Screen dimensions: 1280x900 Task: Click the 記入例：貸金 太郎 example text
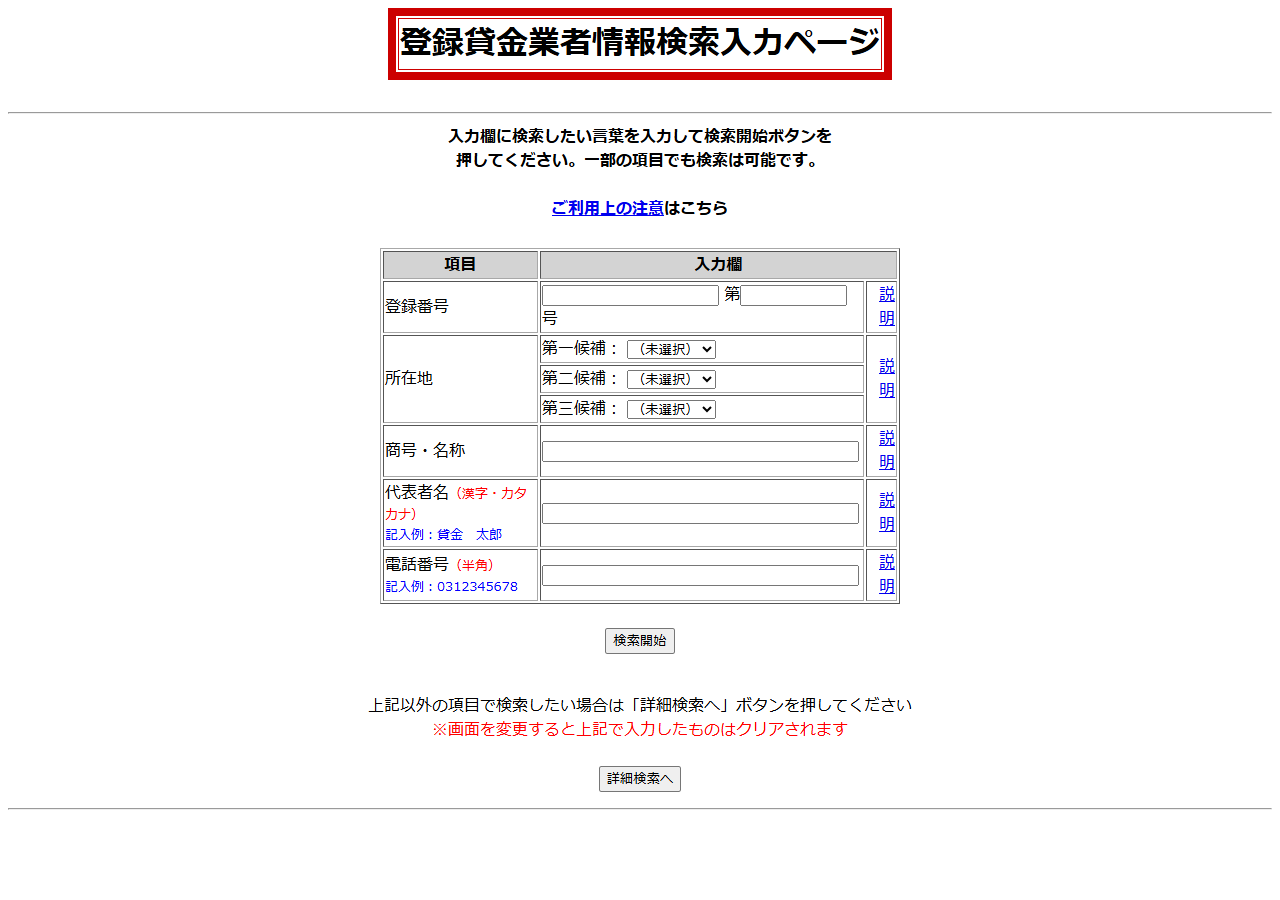[444, 535]
